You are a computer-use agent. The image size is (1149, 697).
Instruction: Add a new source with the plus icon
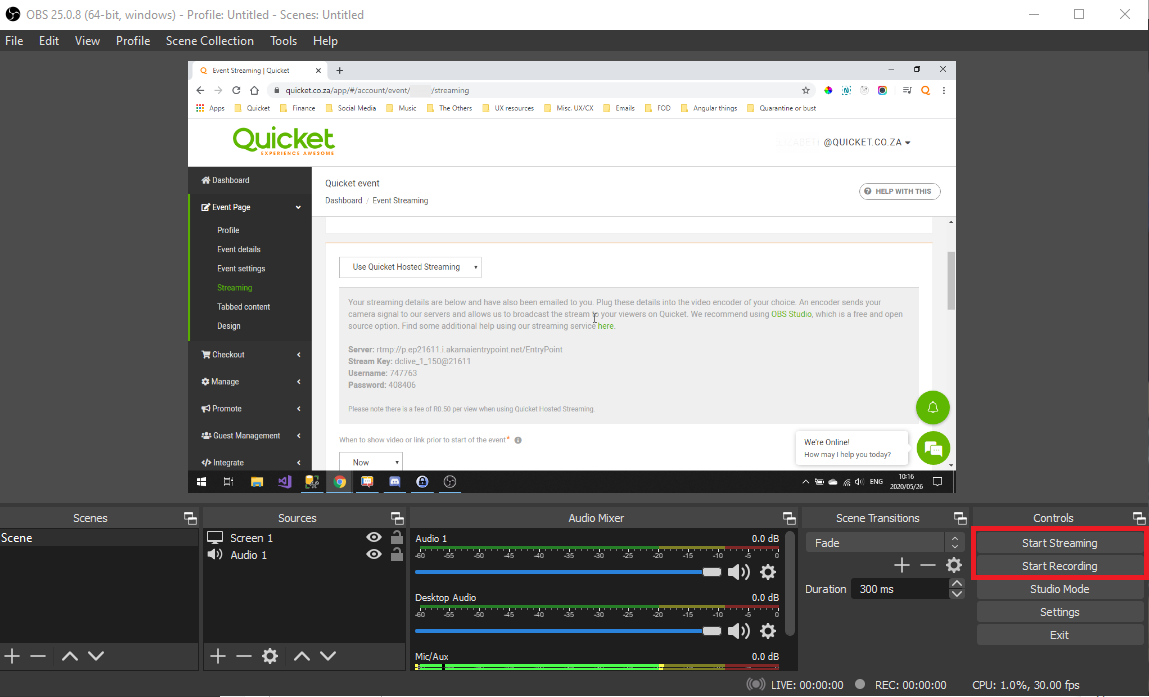(x=216, y=656)
